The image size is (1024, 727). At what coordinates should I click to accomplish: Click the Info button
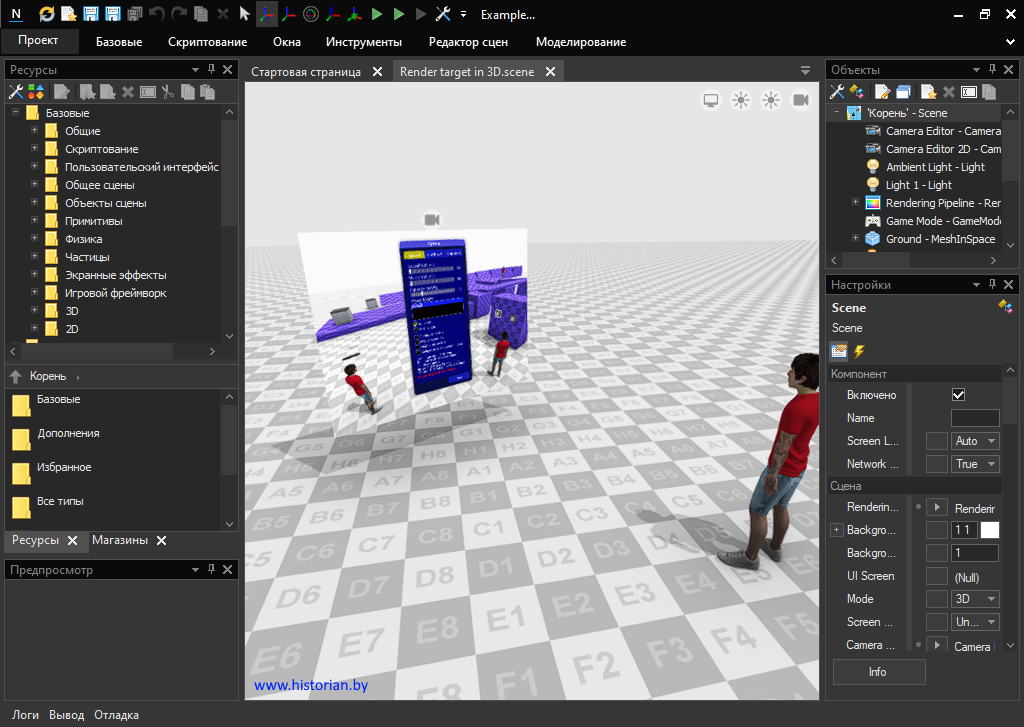(x=877, y=672)
